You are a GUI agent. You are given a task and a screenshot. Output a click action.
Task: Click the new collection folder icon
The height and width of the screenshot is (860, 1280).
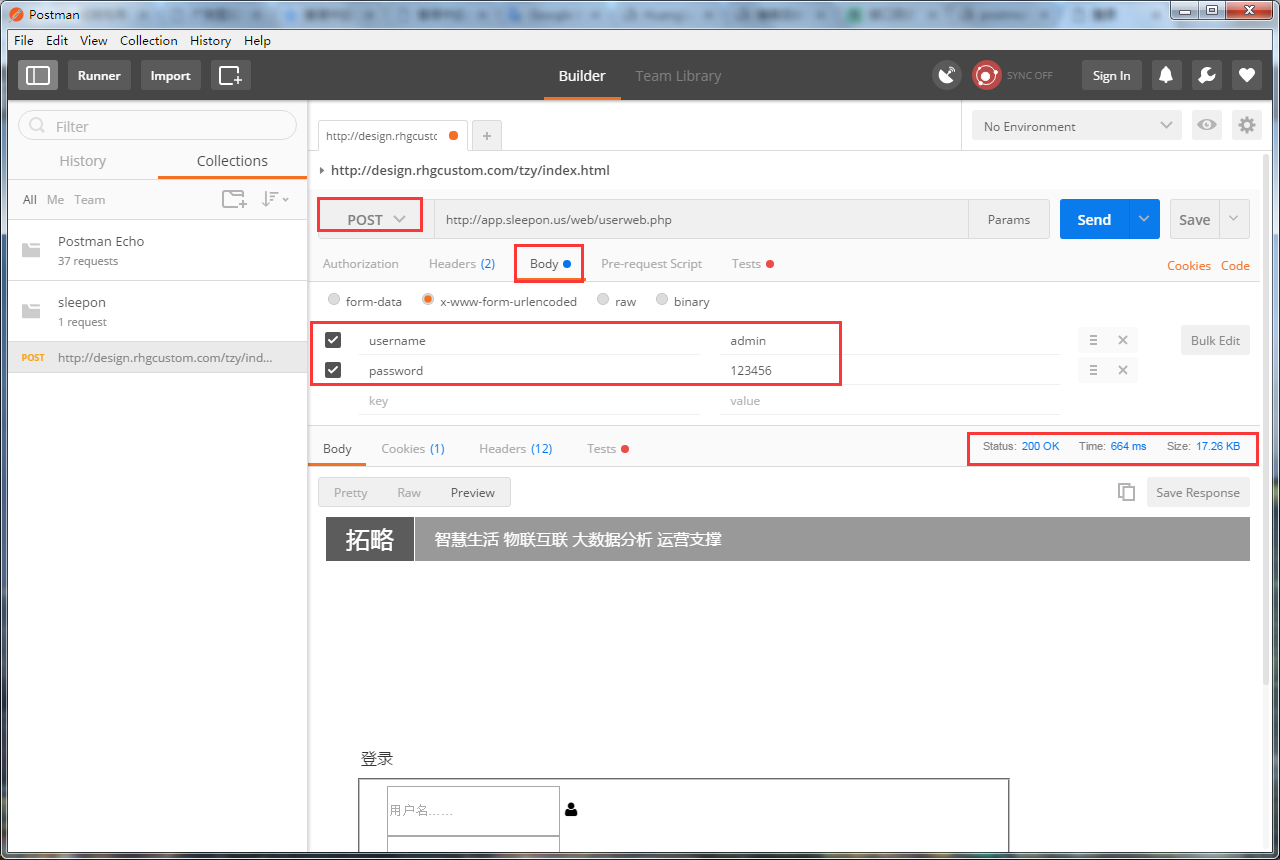(x=234, y=199)
